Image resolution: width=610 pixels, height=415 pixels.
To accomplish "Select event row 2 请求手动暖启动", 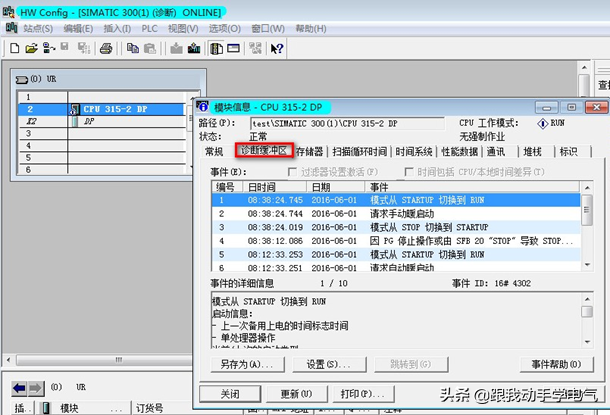I will click(x=396, y=214).
